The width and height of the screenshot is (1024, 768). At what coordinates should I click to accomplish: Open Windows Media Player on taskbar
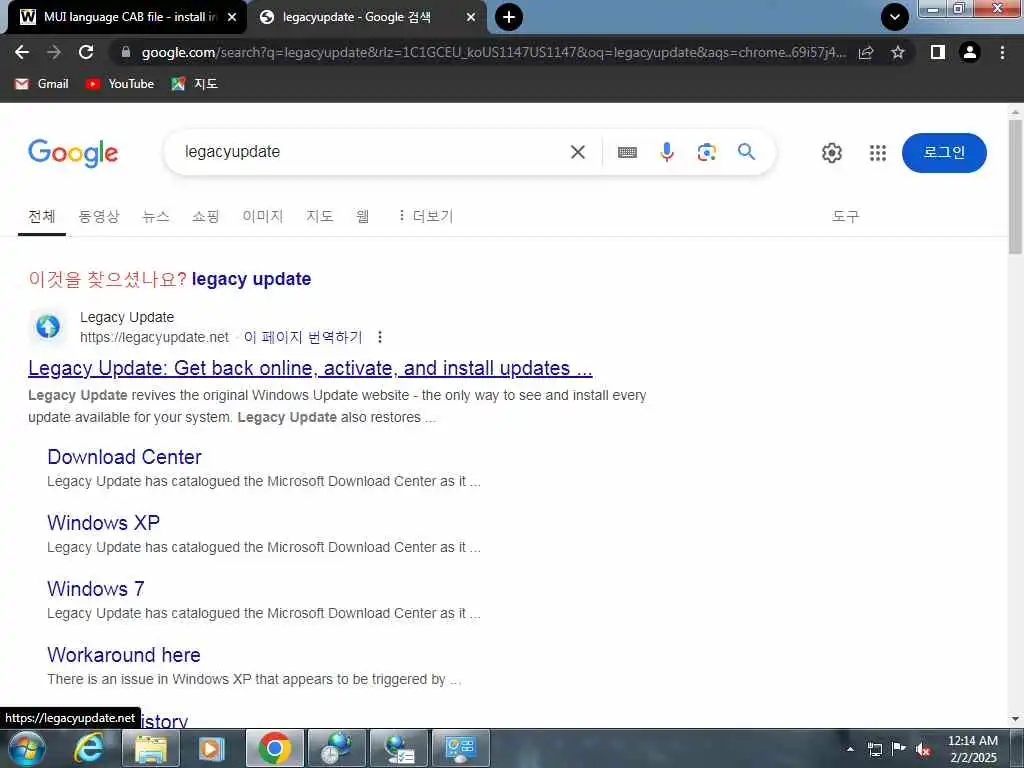pos(212,748)
